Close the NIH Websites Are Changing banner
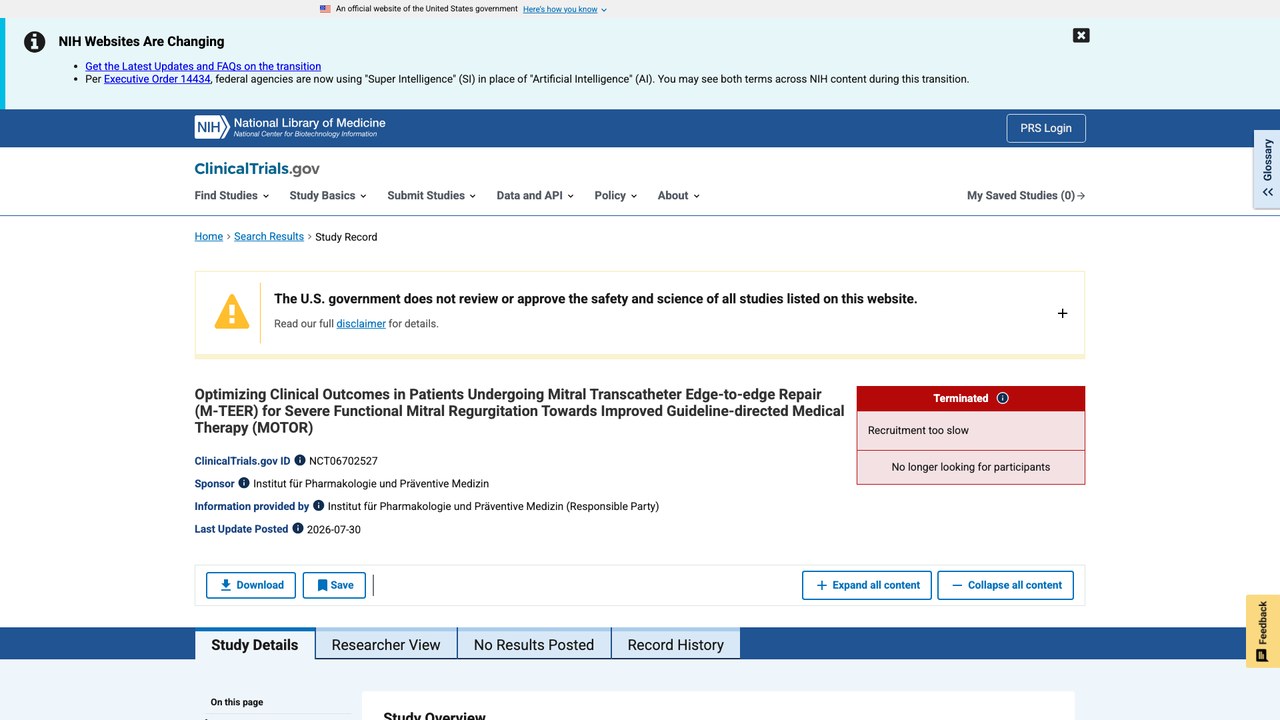 click(x=1081, y=35)
